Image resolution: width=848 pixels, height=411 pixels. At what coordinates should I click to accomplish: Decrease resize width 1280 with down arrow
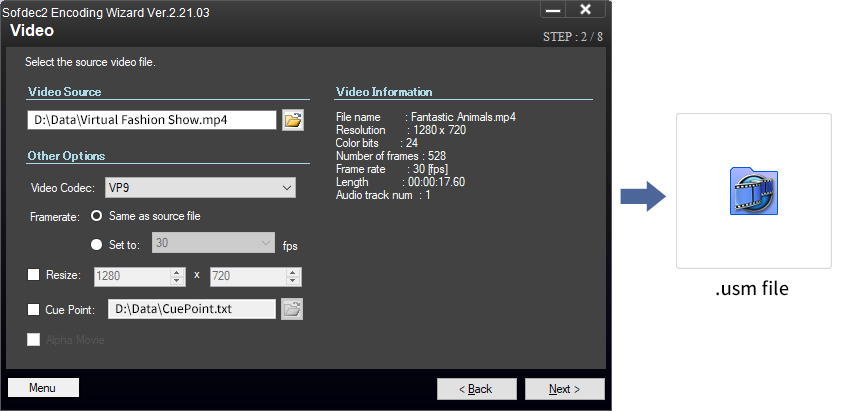[x=177, y=281]
